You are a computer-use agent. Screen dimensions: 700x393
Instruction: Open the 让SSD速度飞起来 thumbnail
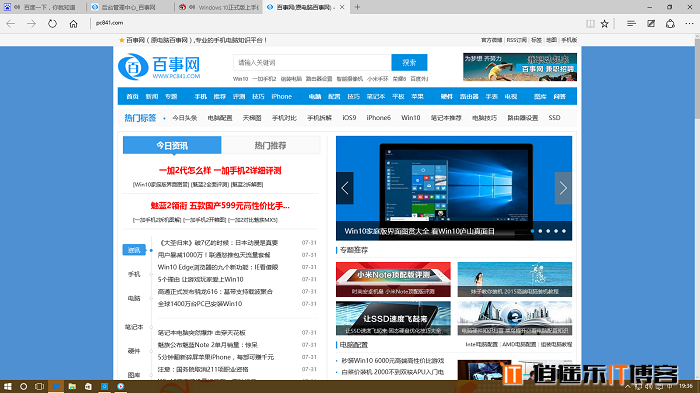coord(393,318)
